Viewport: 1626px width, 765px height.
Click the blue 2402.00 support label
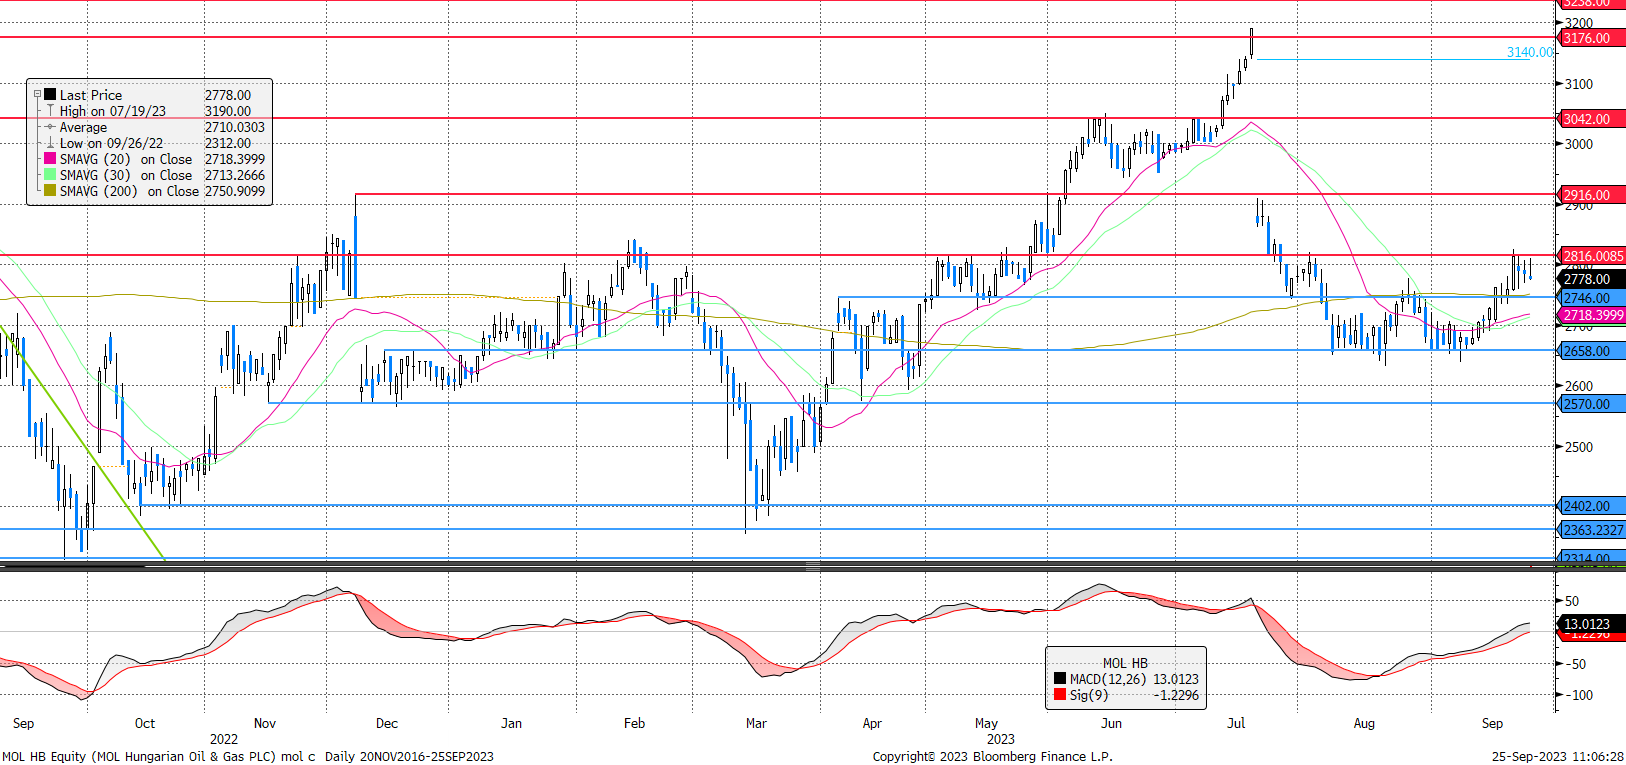tap(1592, 506)
